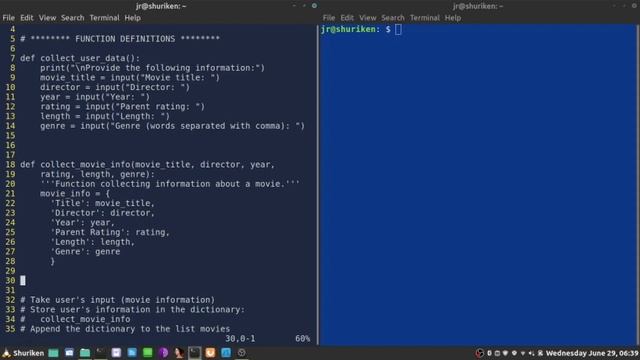This screenshot has width=640, height=360.
Task: Click comment 'Store user's information in the dictionary'
Action: click(x=132, y=310)
